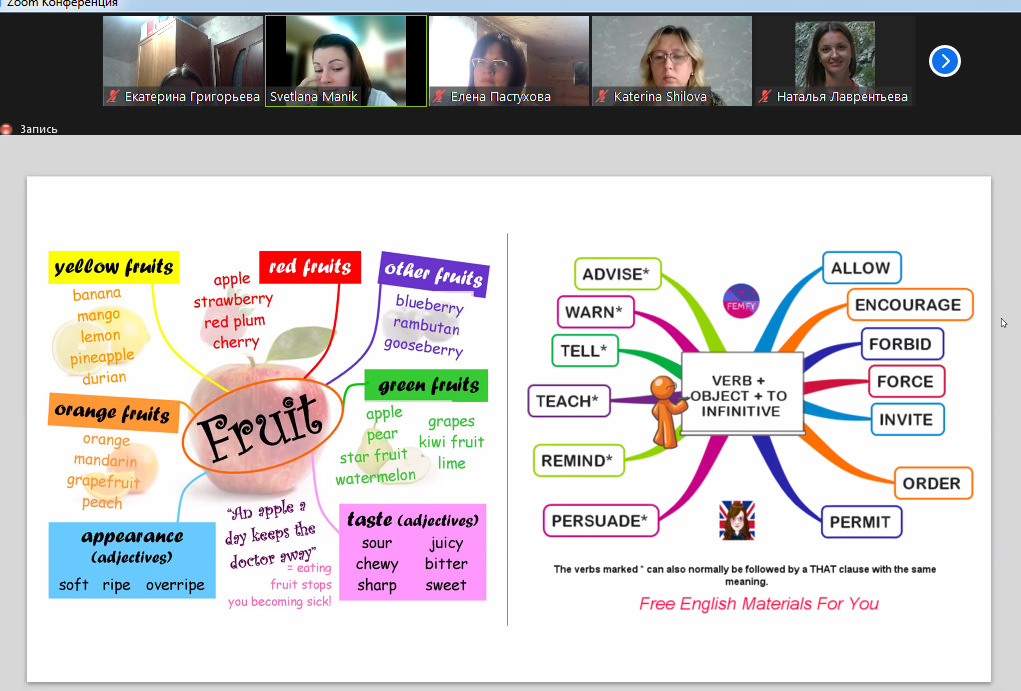Click the yellow fruits label

tap(113, 267)
